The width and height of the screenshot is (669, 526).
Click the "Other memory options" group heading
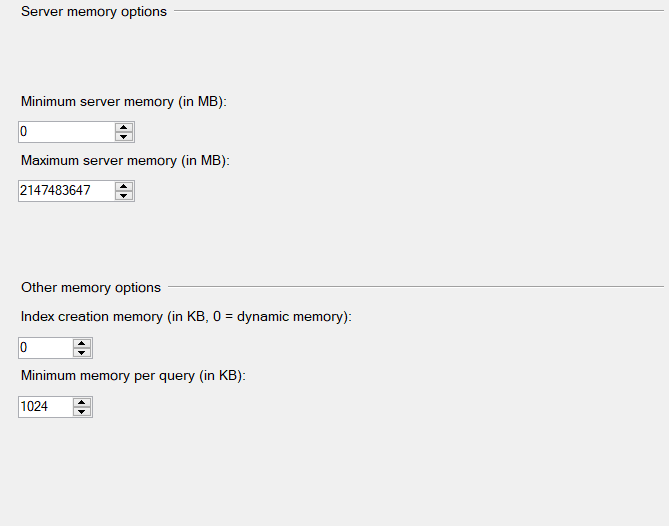(x=91, y=288)
